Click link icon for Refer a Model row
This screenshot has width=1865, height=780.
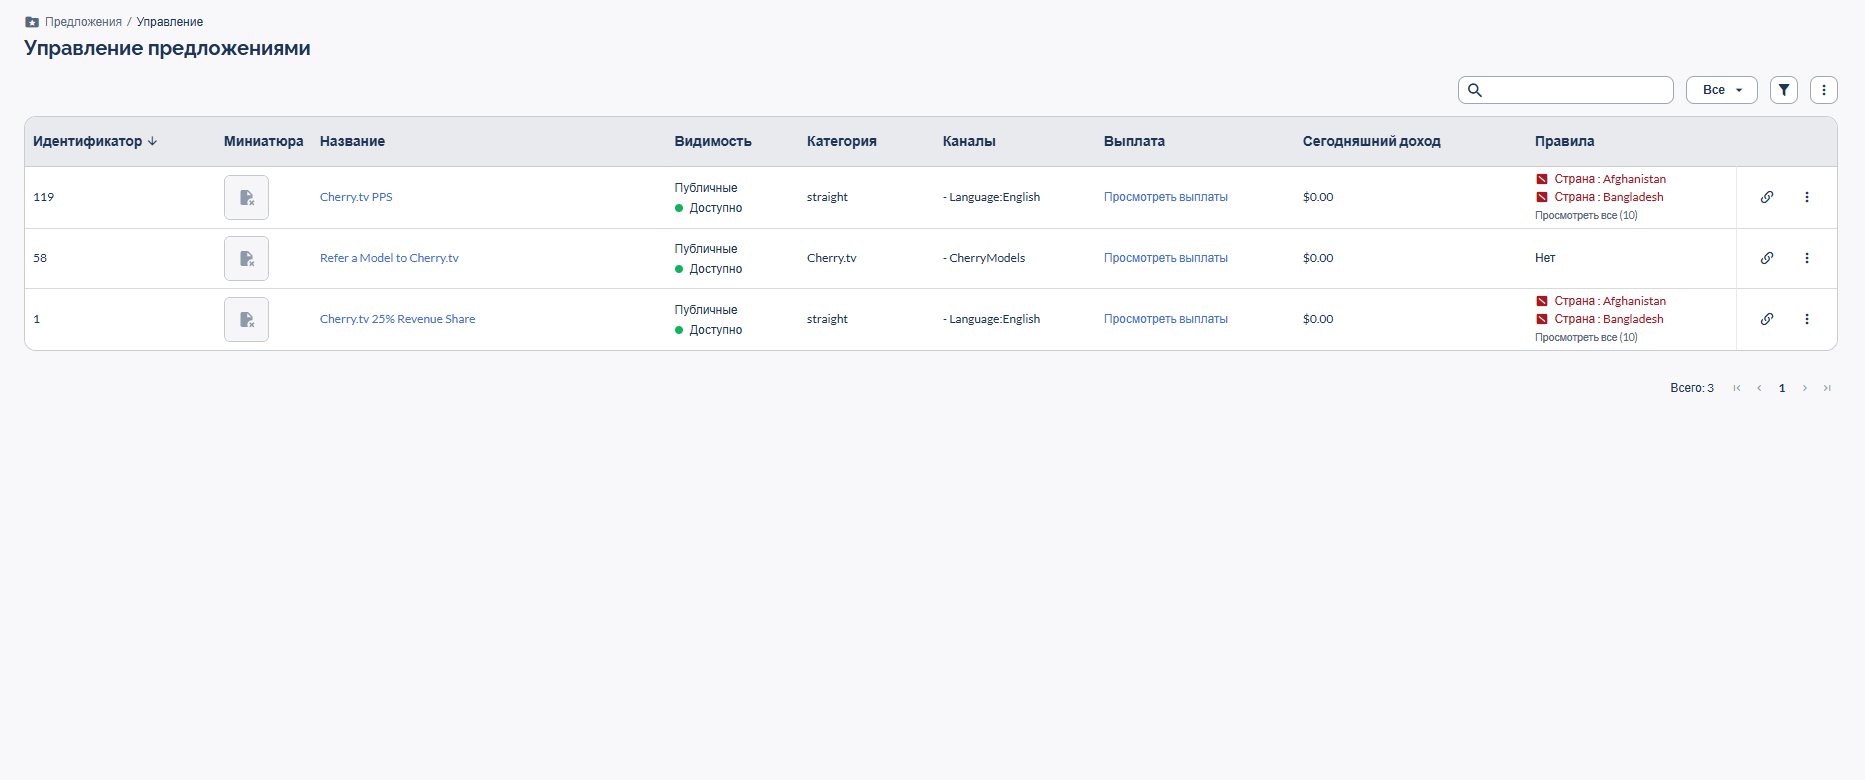1767,258
